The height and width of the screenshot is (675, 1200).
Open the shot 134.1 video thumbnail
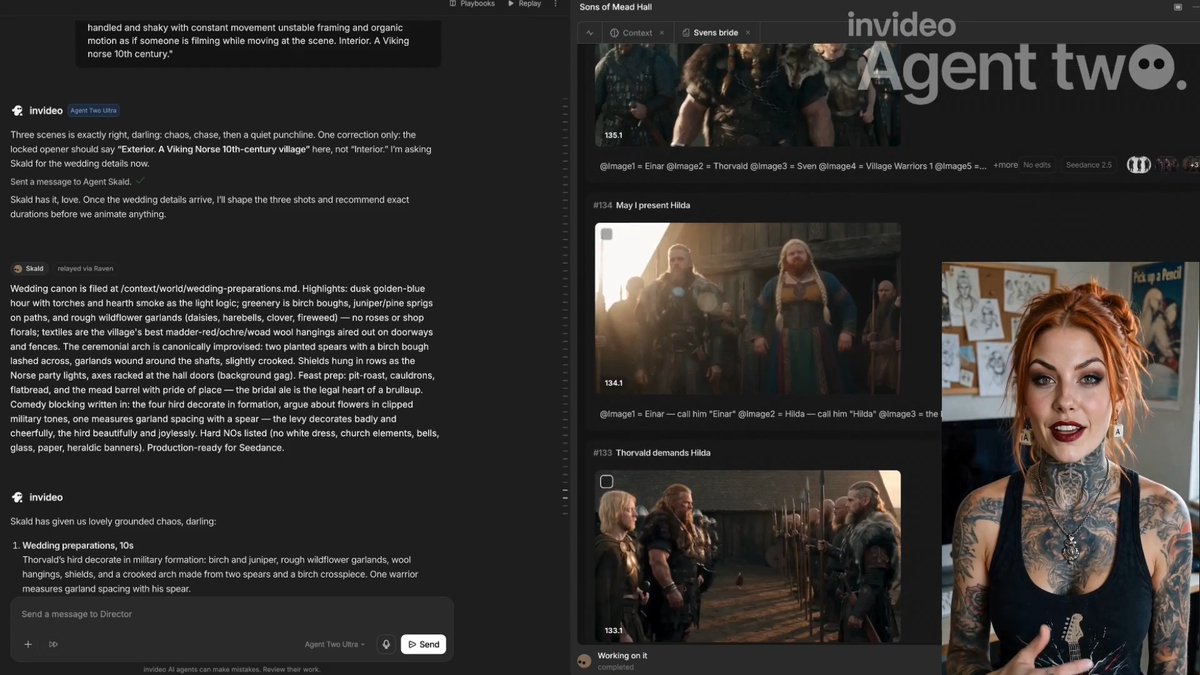click(x=748, y=308)
